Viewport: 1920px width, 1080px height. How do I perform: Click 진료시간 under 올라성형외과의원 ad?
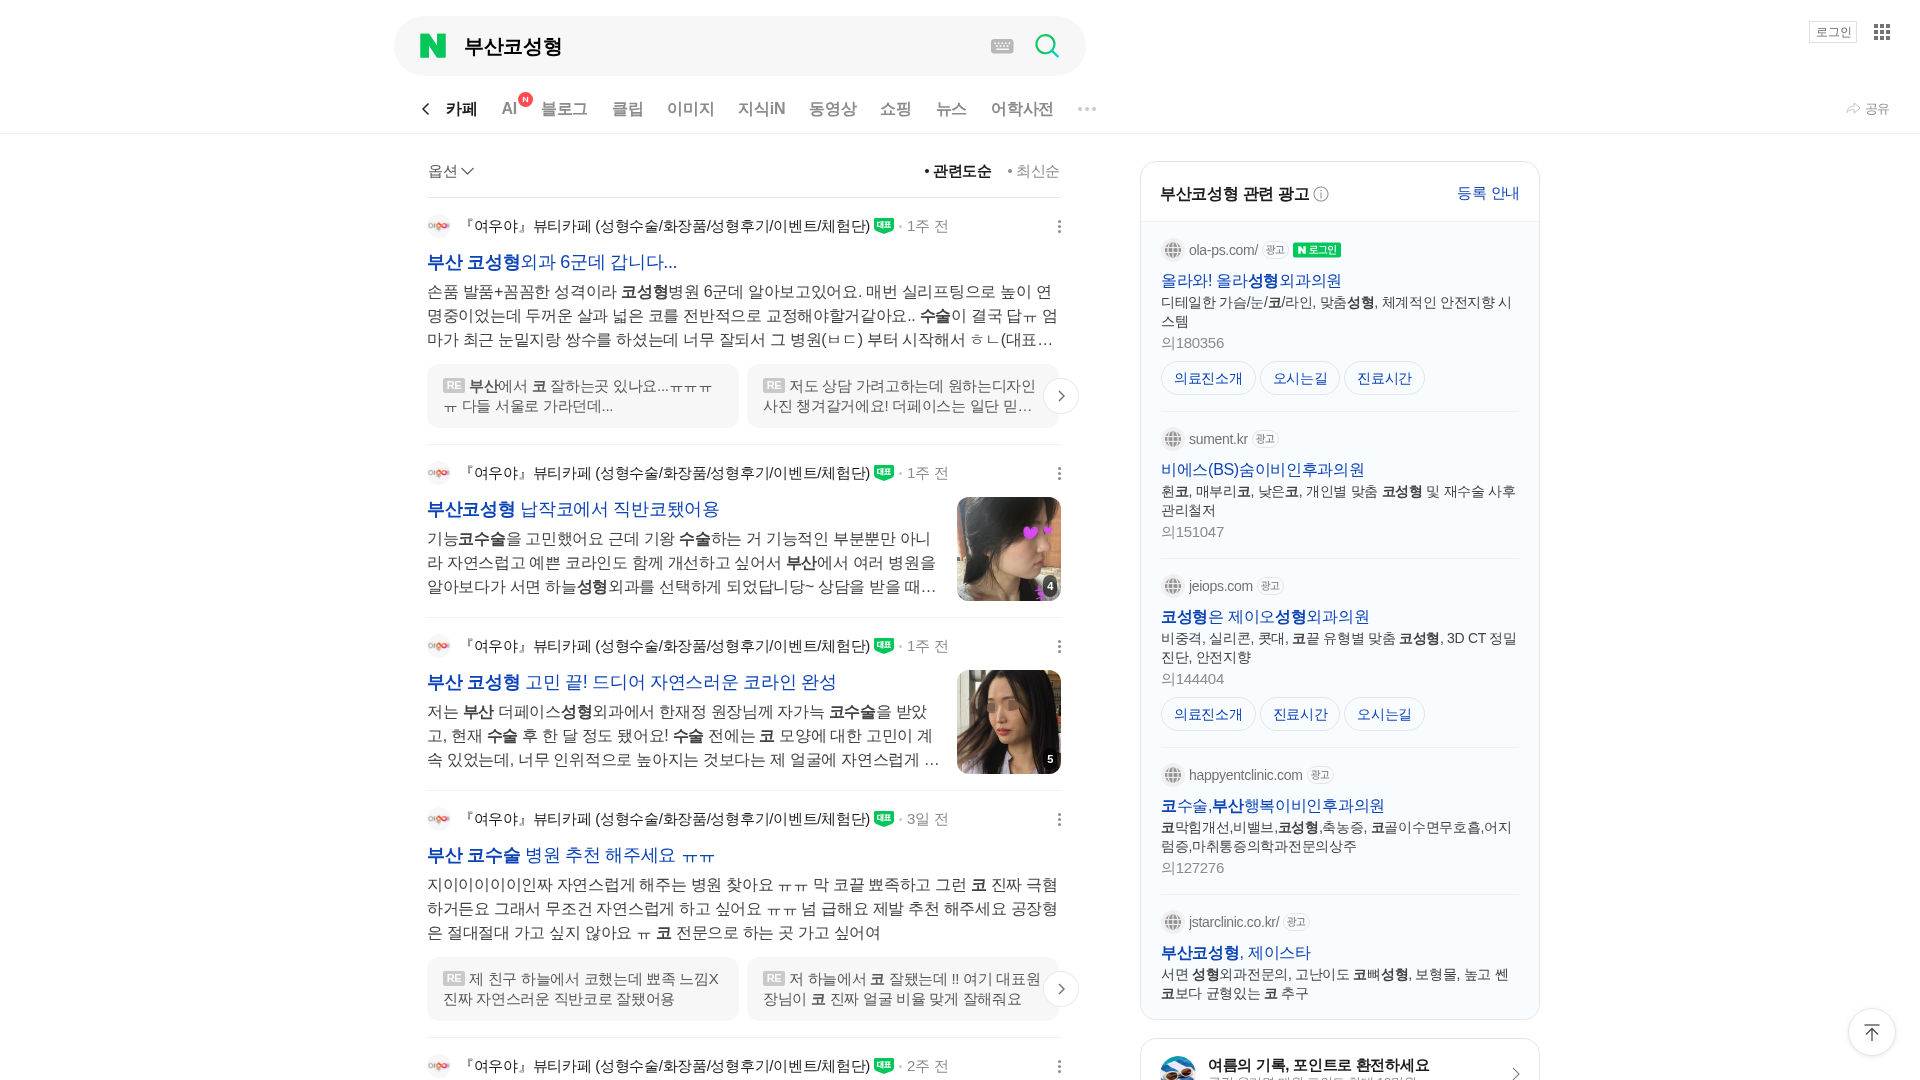tap(1384, 378)
